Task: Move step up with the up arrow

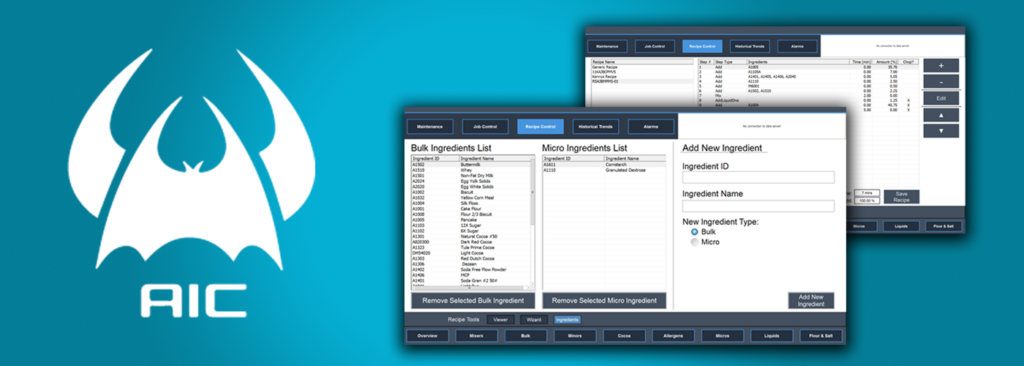Action: click(x=940, y=114)
